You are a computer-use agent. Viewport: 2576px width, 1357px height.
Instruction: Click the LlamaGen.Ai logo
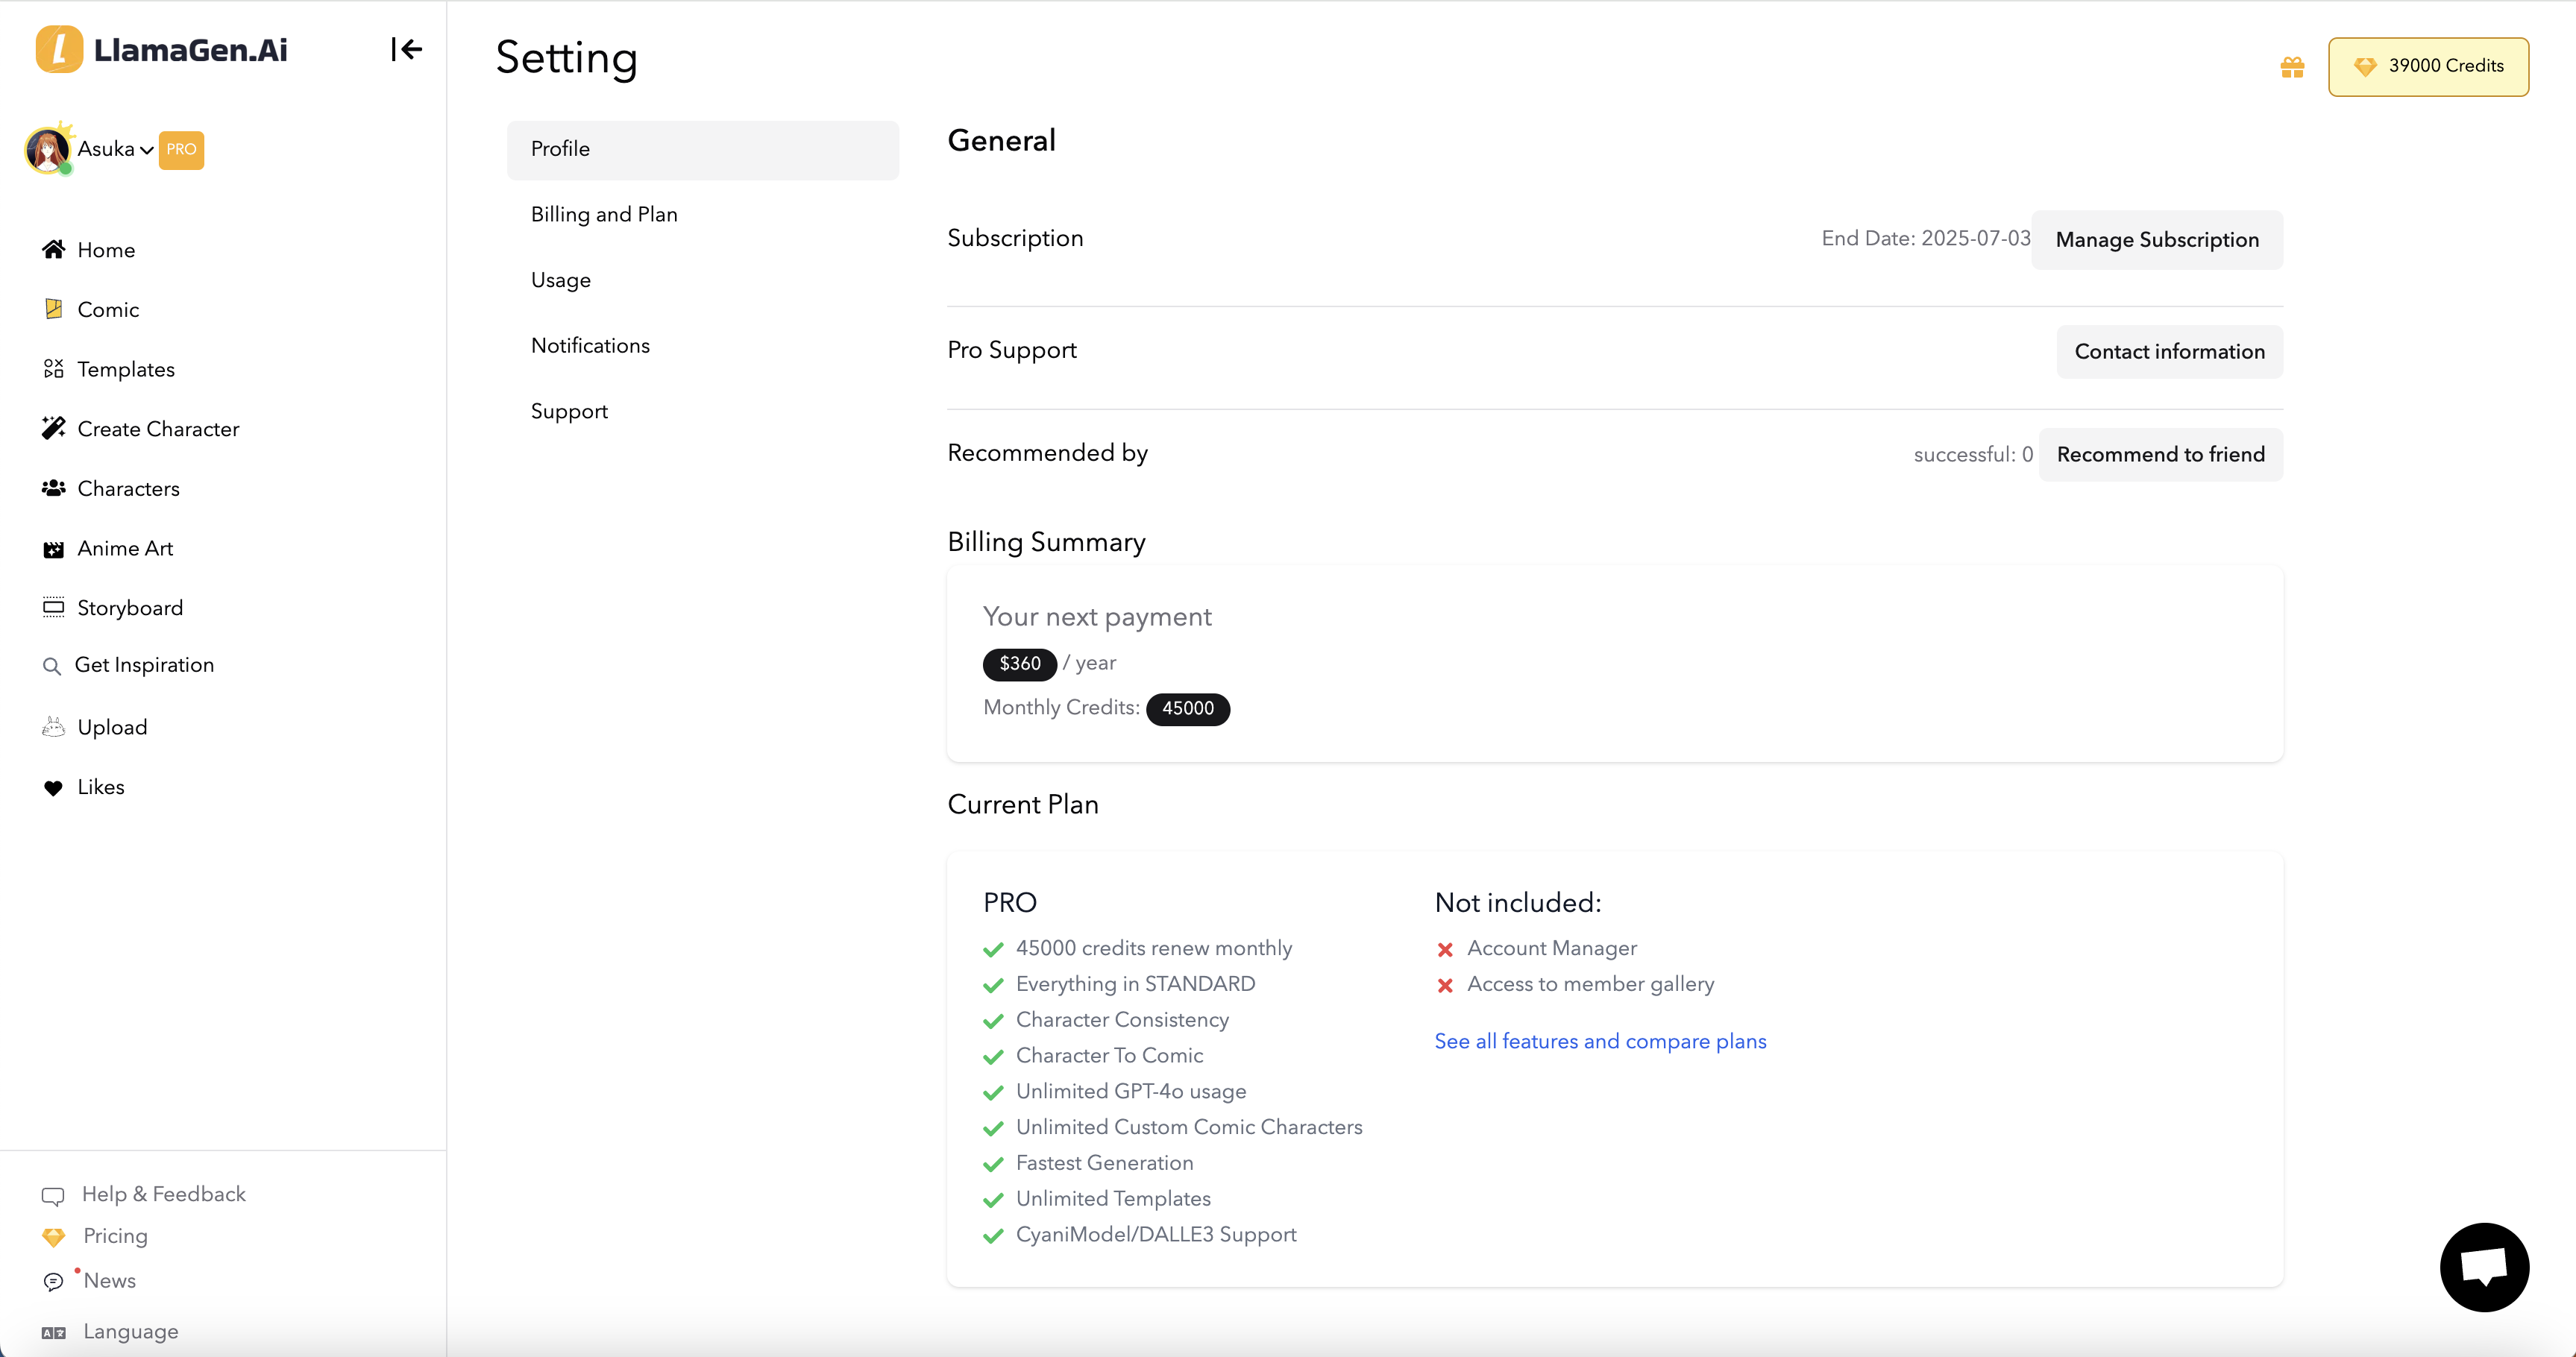(x=162, y=50)
